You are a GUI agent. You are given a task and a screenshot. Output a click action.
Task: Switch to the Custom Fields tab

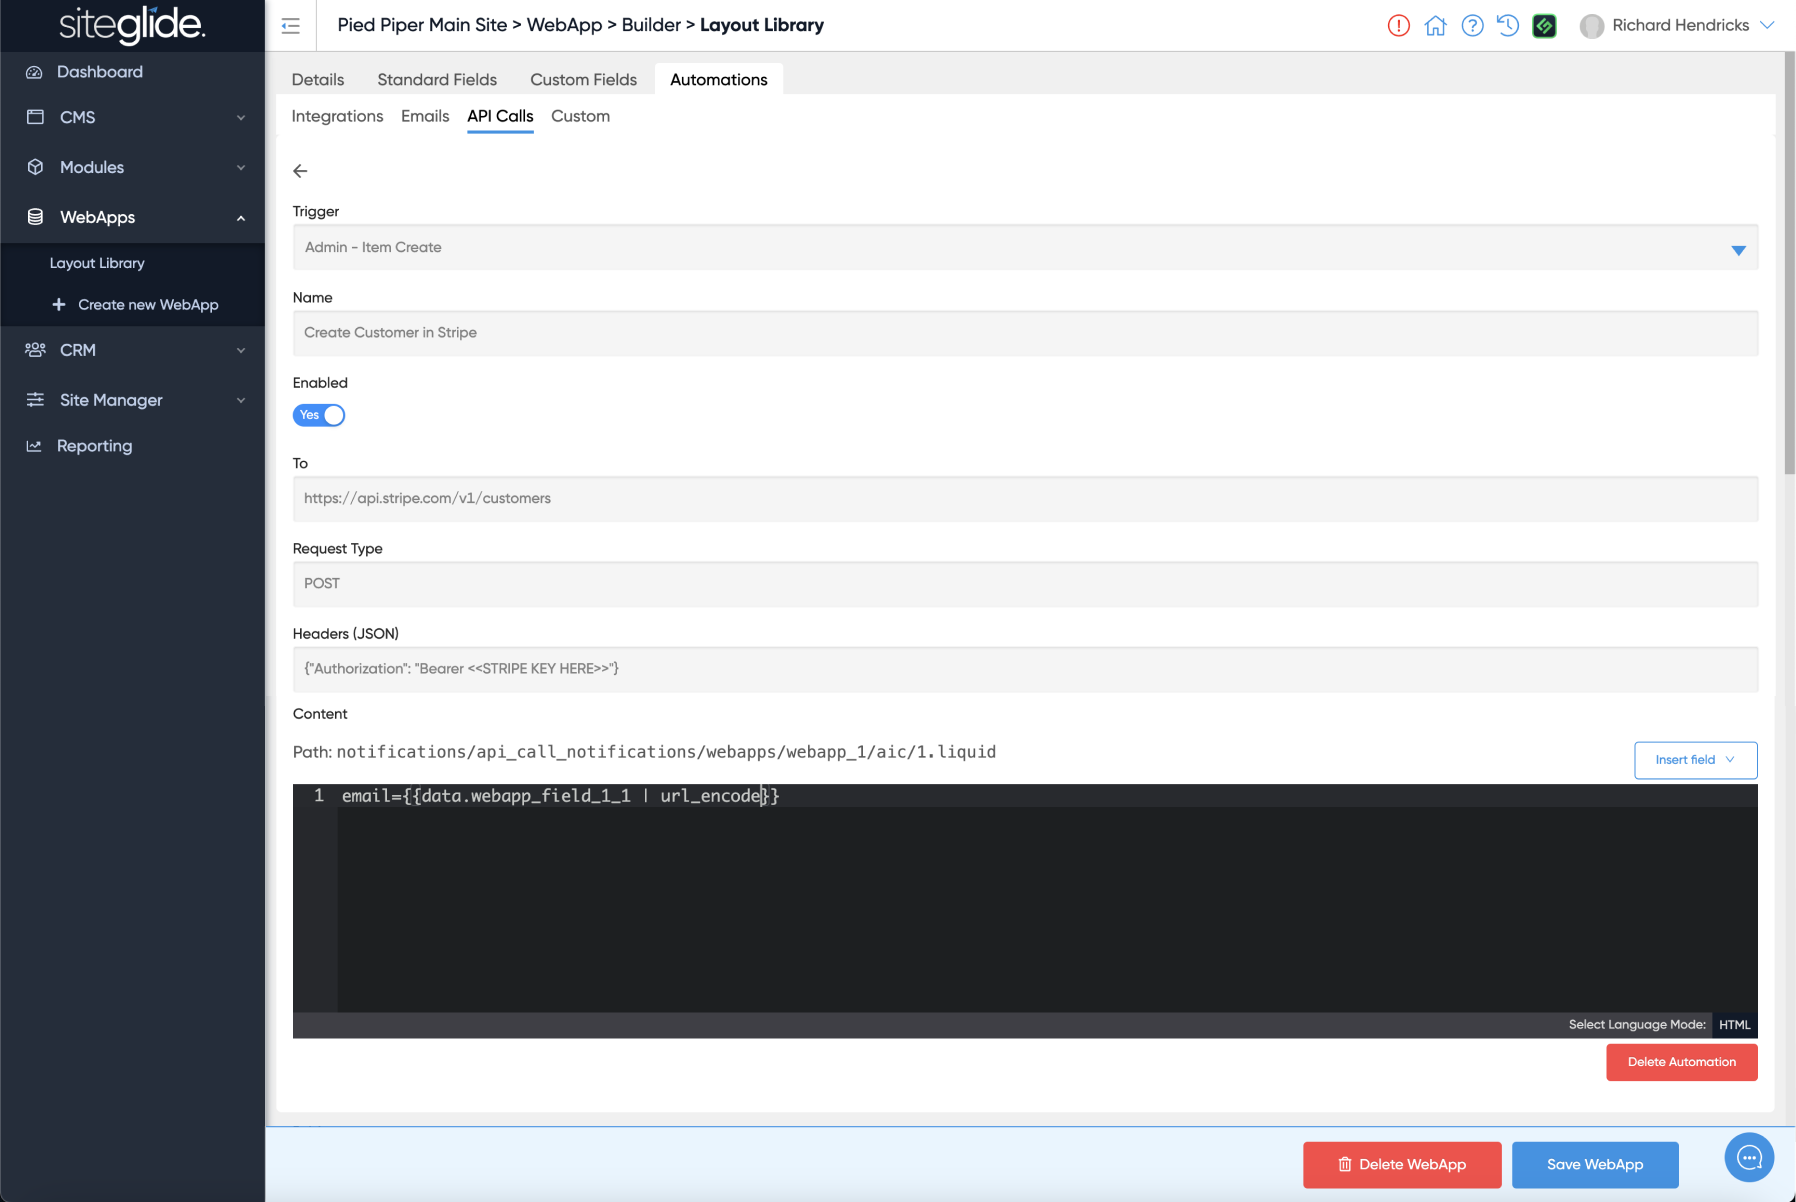click(583, 80)
